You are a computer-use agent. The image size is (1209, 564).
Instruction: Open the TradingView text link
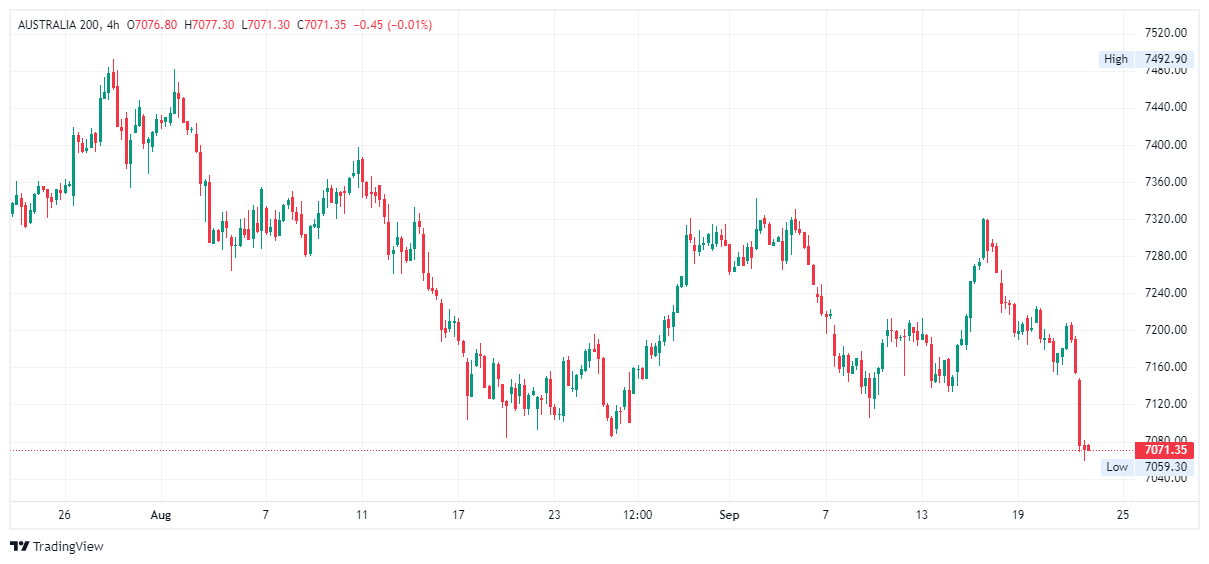(68, 547)
